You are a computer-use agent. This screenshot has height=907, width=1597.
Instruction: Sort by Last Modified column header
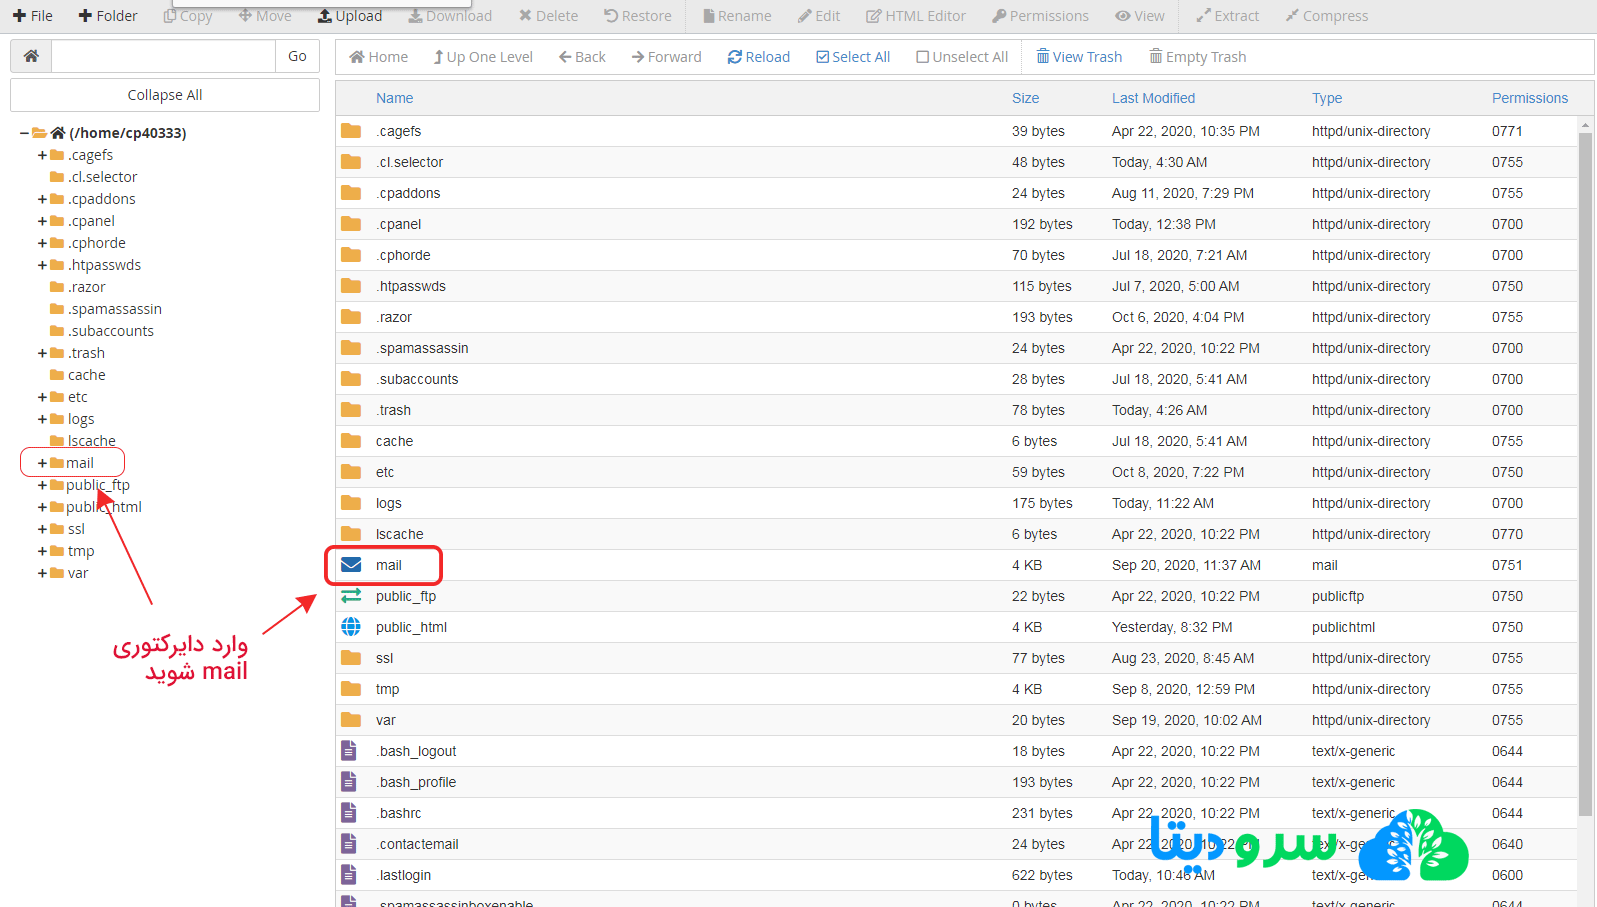click(1153, 98)
